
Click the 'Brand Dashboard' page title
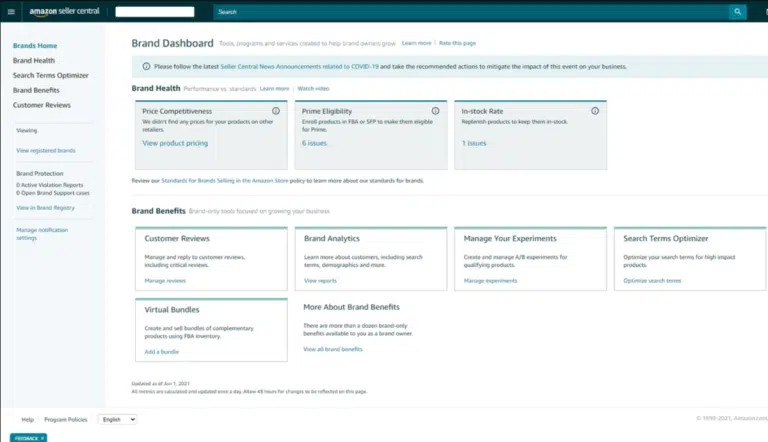point(172,43)
